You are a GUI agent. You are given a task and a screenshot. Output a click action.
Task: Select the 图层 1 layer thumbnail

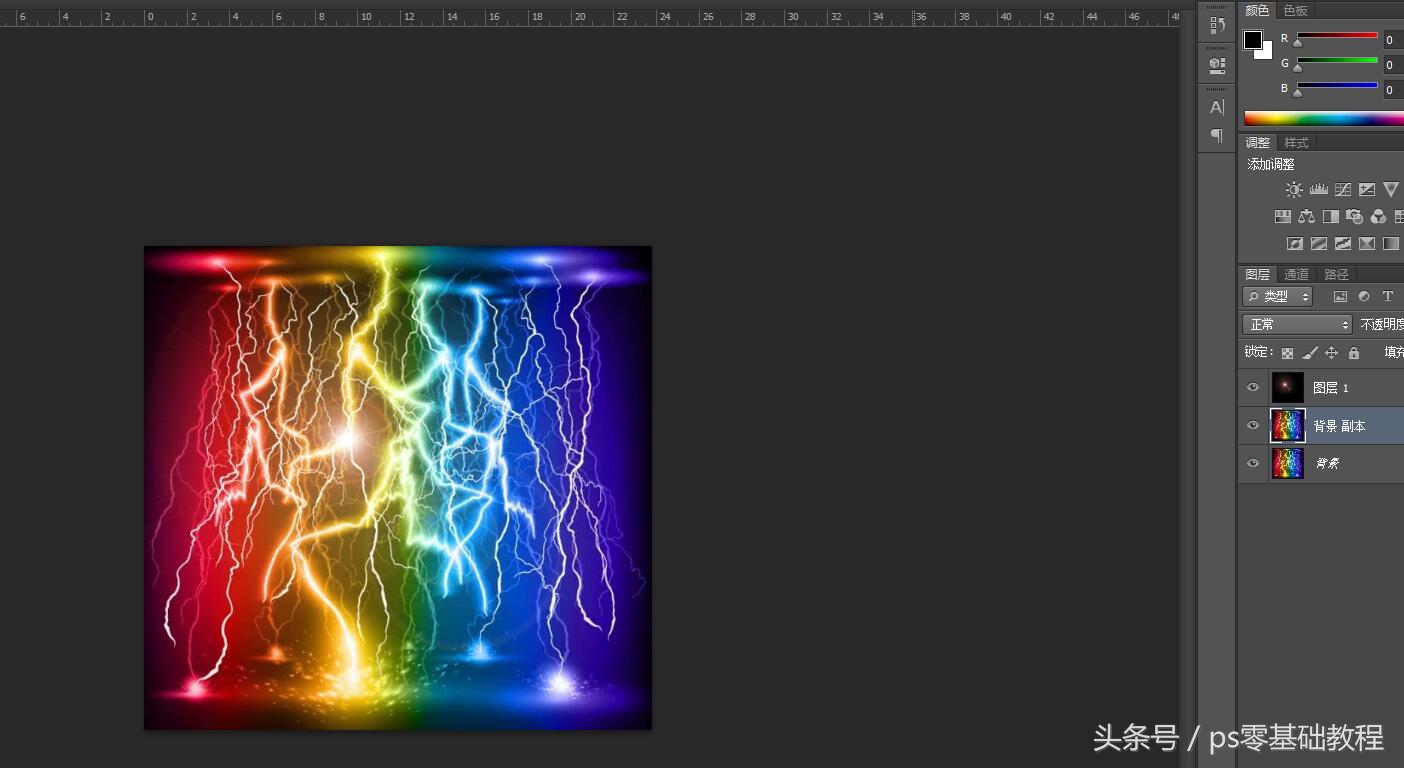pos(1287,388)
